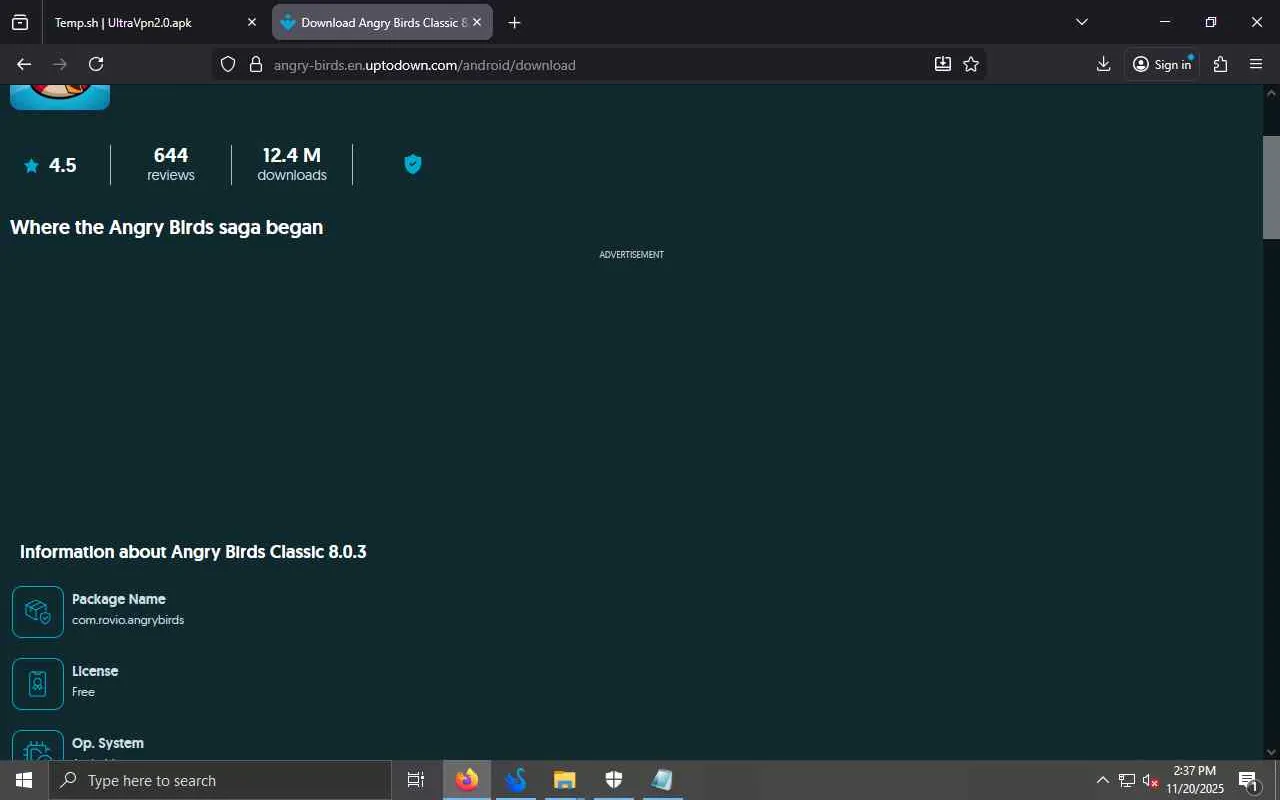Image resolution: width=1280 pixels, height=800 pixels.
Task: View site security padlock info
Action: 255,64
